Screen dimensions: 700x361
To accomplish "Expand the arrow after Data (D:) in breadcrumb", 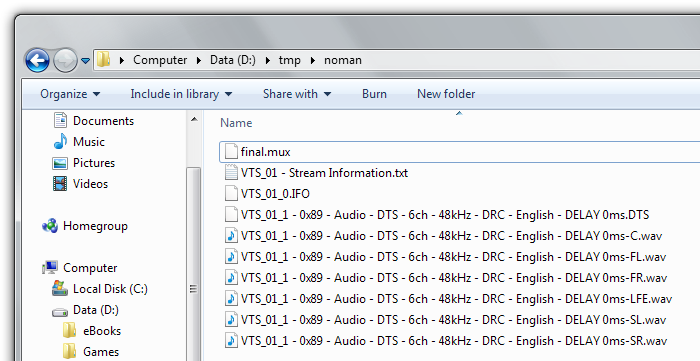I will (267, 60).
